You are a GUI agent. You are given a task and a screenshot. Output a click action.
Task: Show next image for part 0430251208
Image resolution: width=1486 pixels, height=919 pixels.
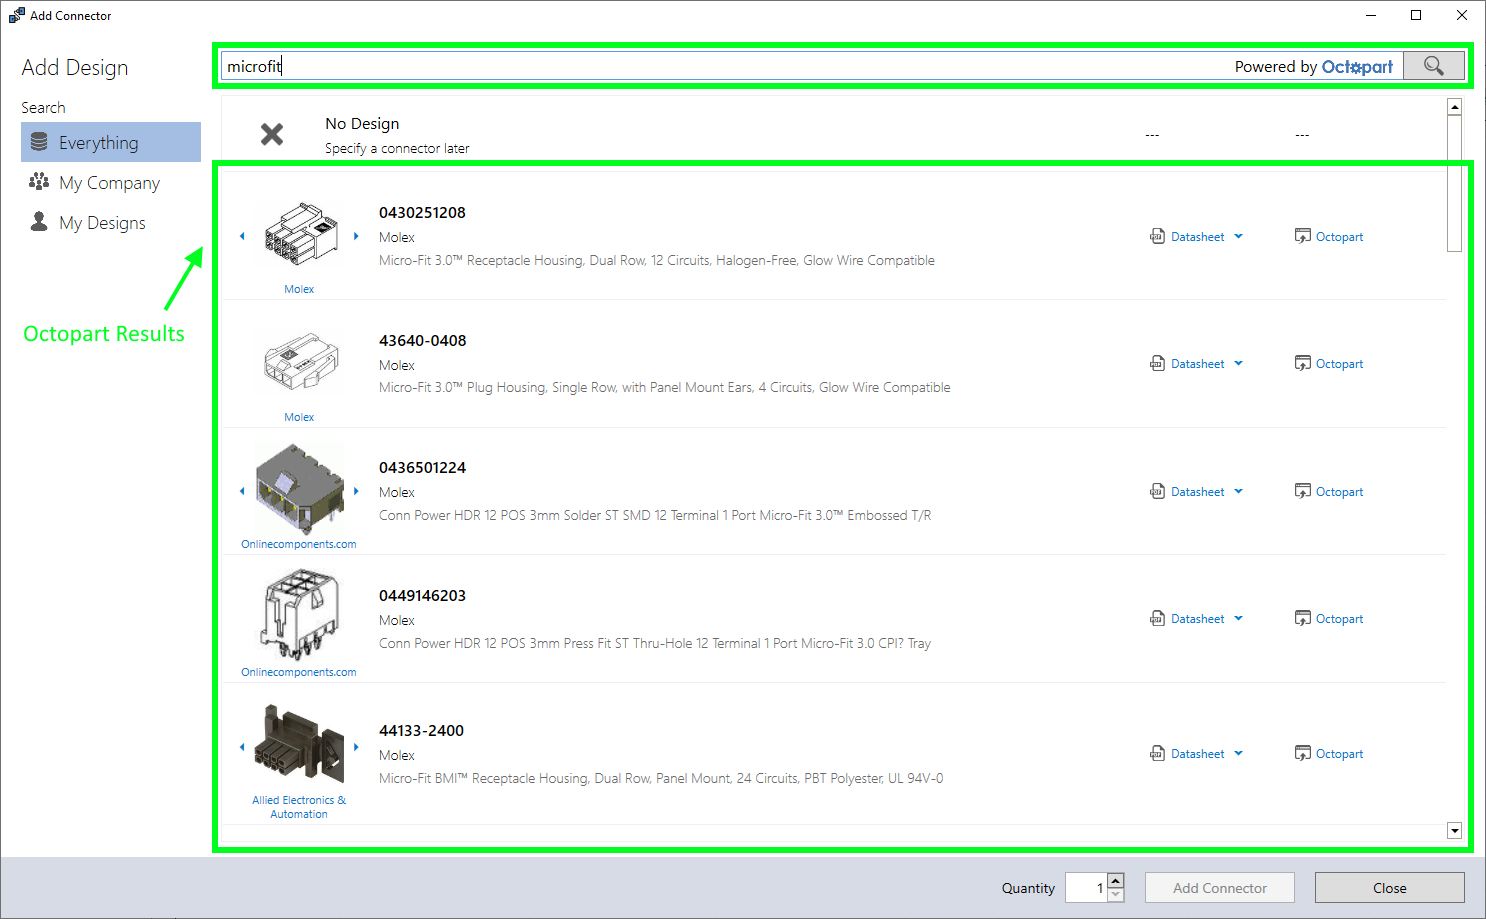point(356,236)
